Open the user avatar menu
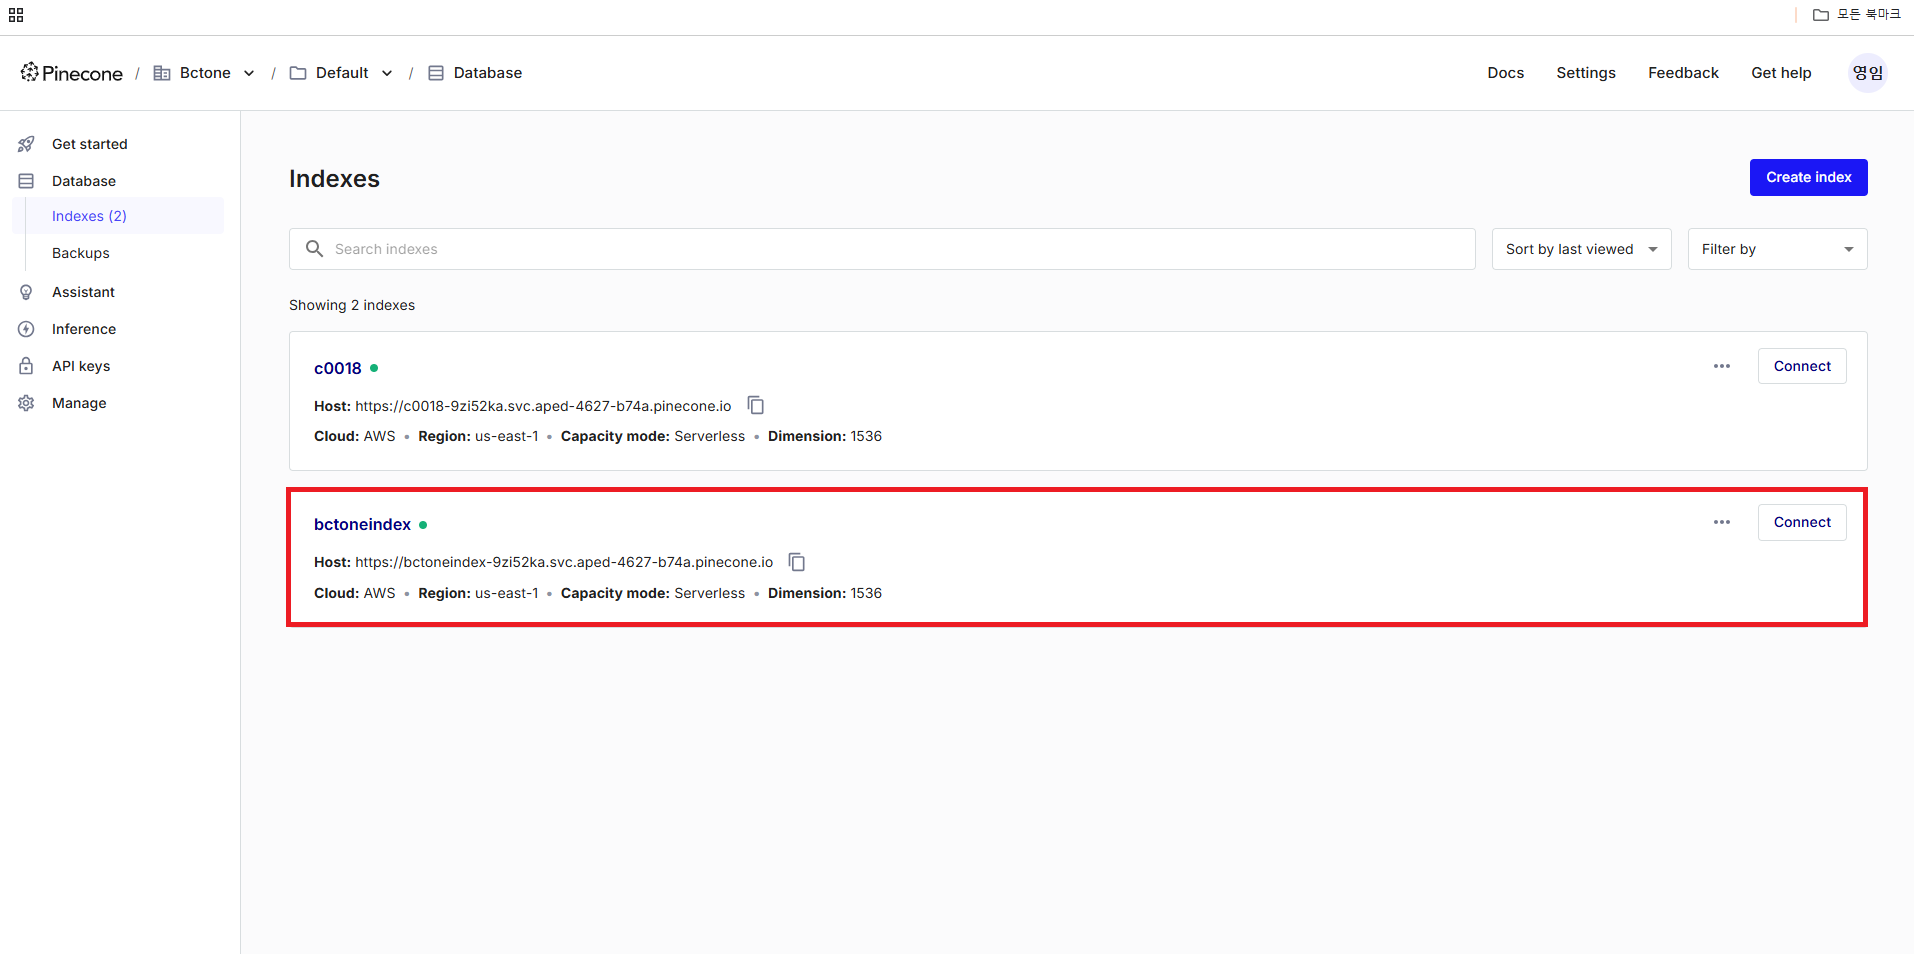 point(1867,73)
